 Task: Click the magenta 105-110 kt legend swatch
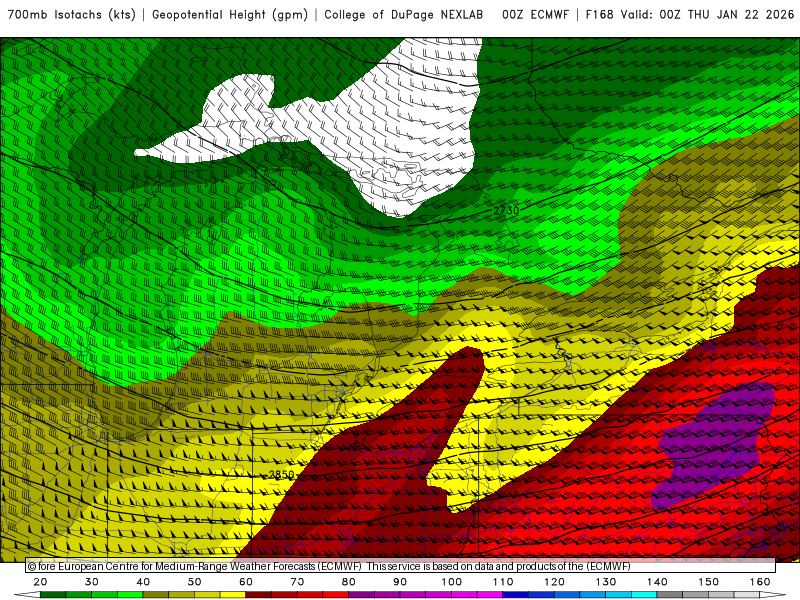490,594
